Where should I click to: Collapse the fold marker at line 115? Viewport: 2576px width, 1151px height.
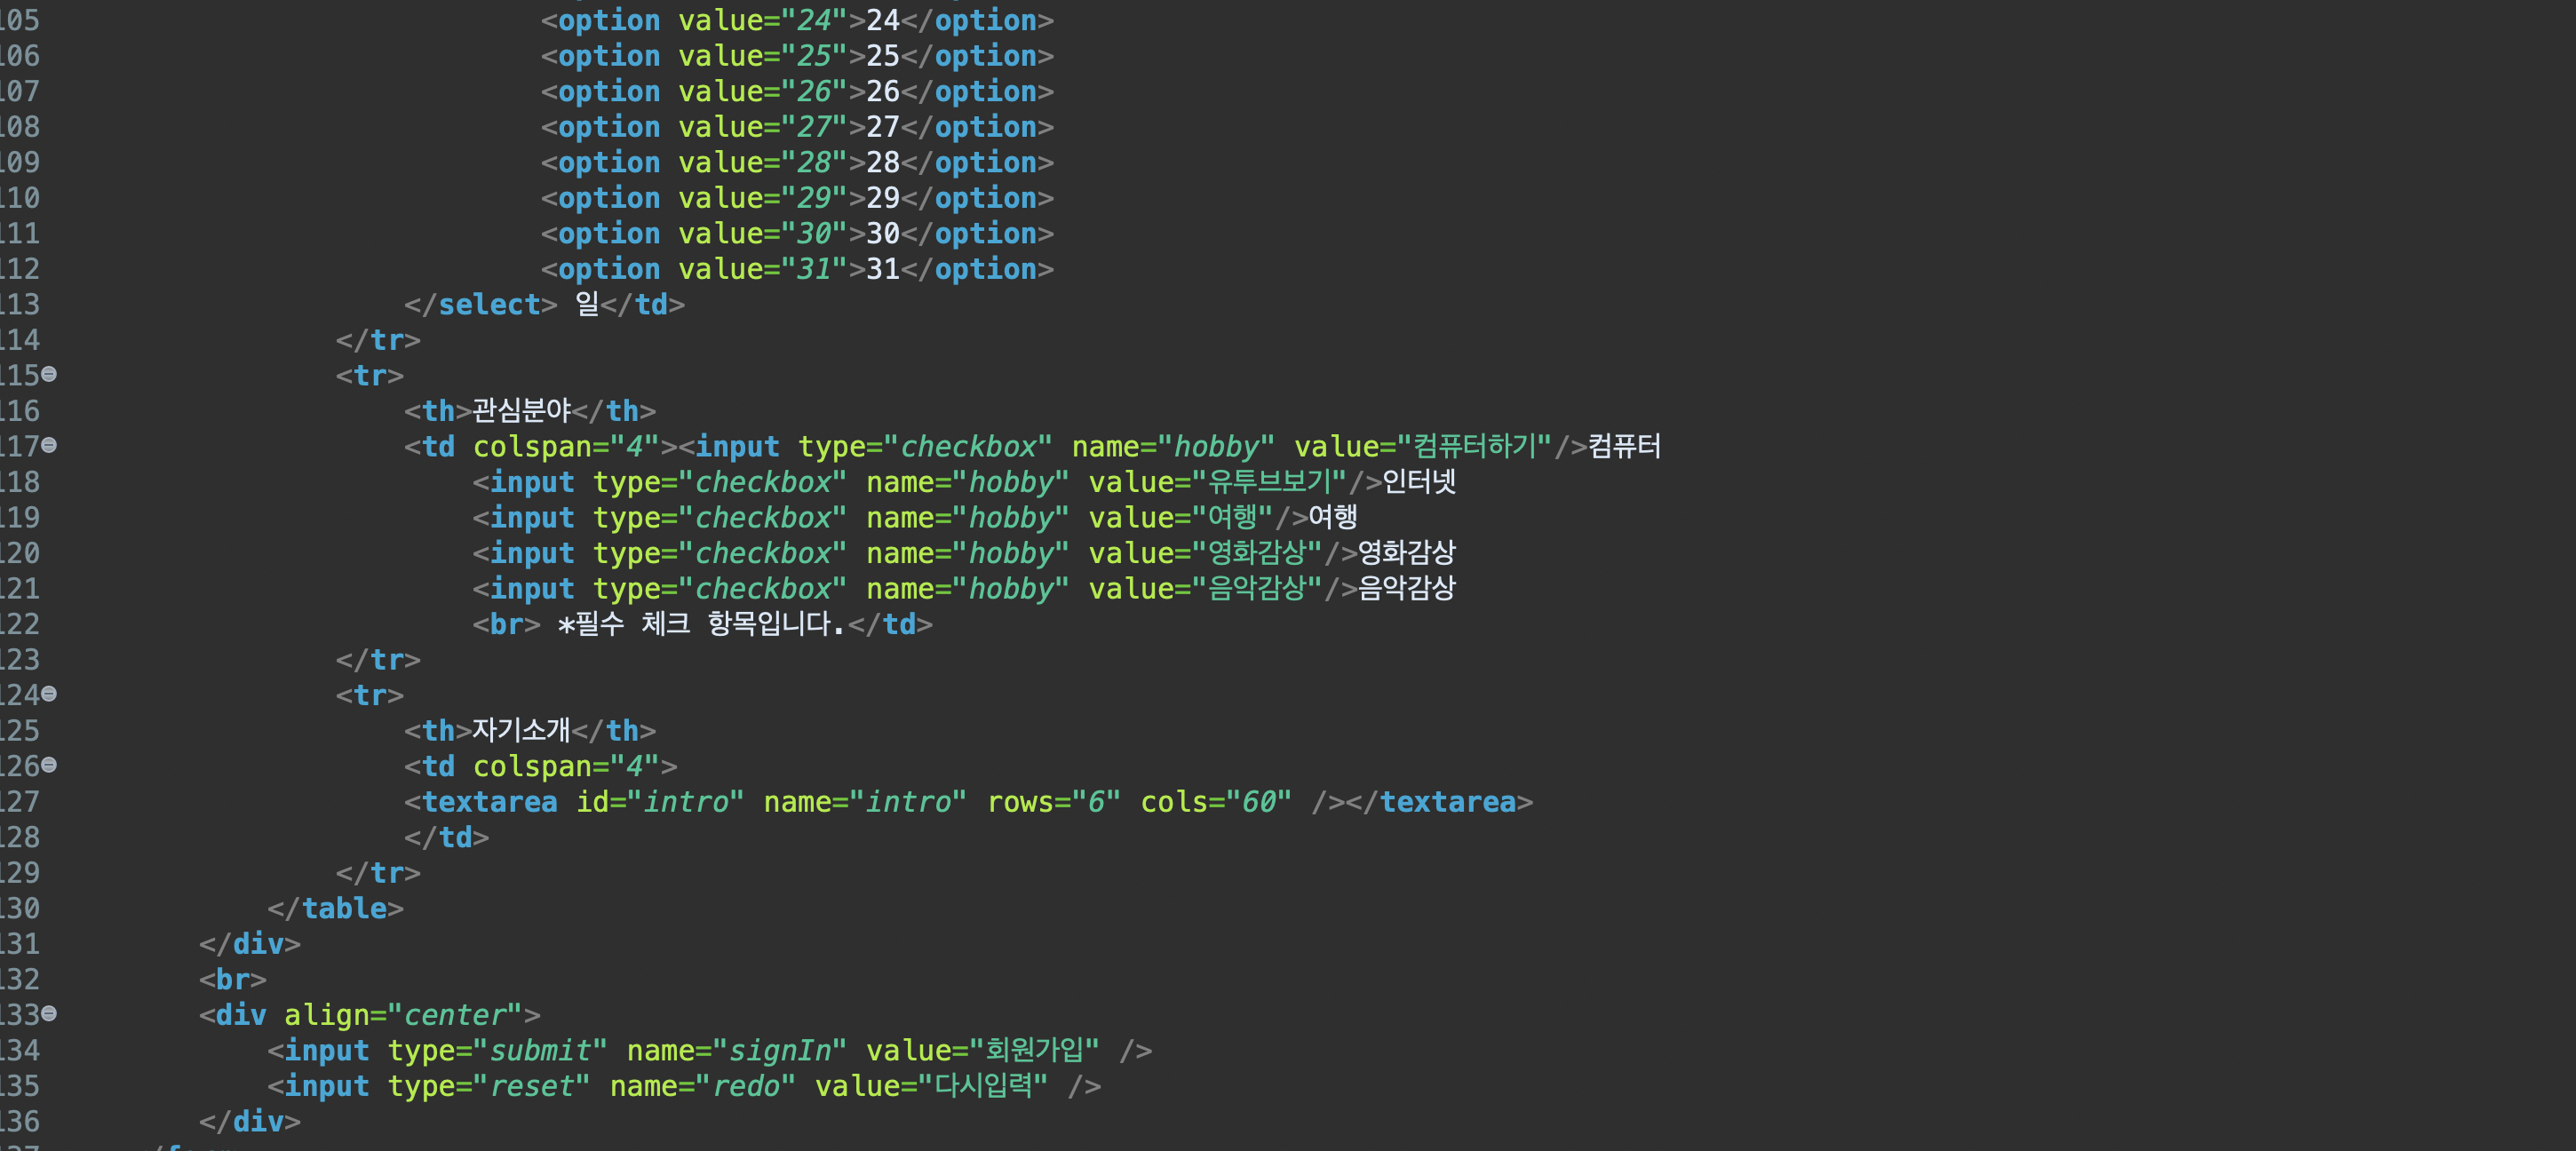click(x=49, y=374)
